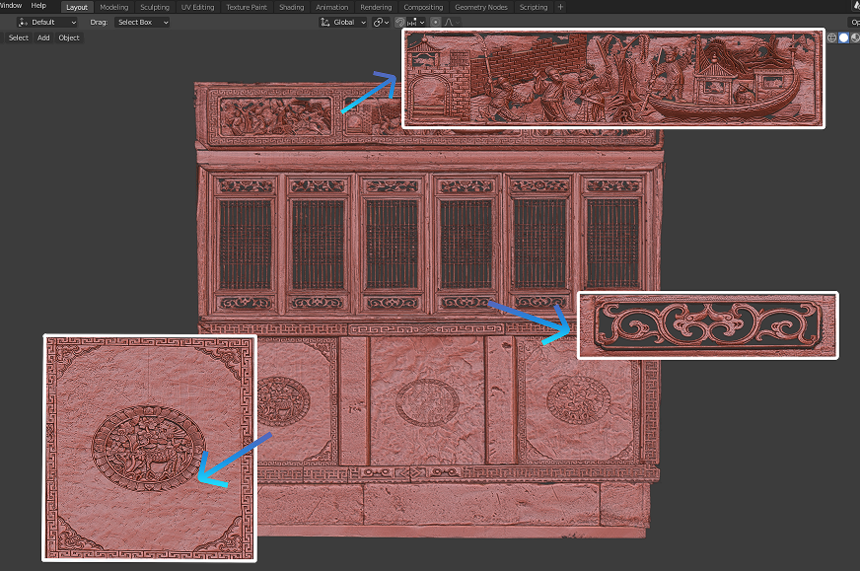
Task: Go to the Animation workspace tab
Action: 332,7
